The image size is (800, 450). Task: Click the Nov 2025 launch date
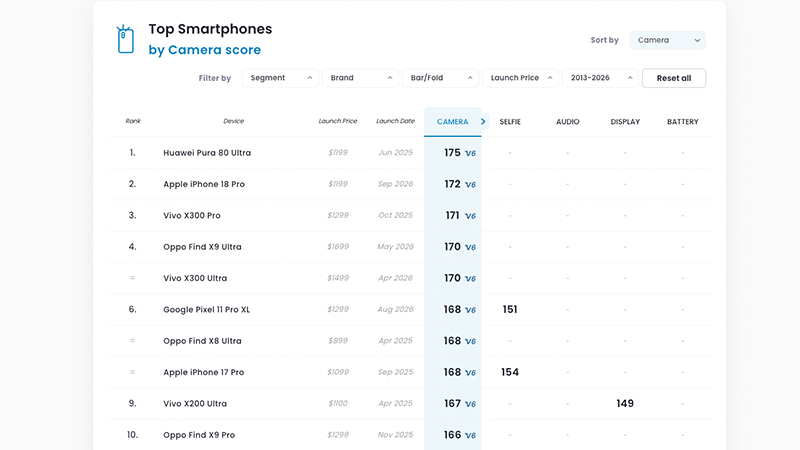(x=395, y=435)
